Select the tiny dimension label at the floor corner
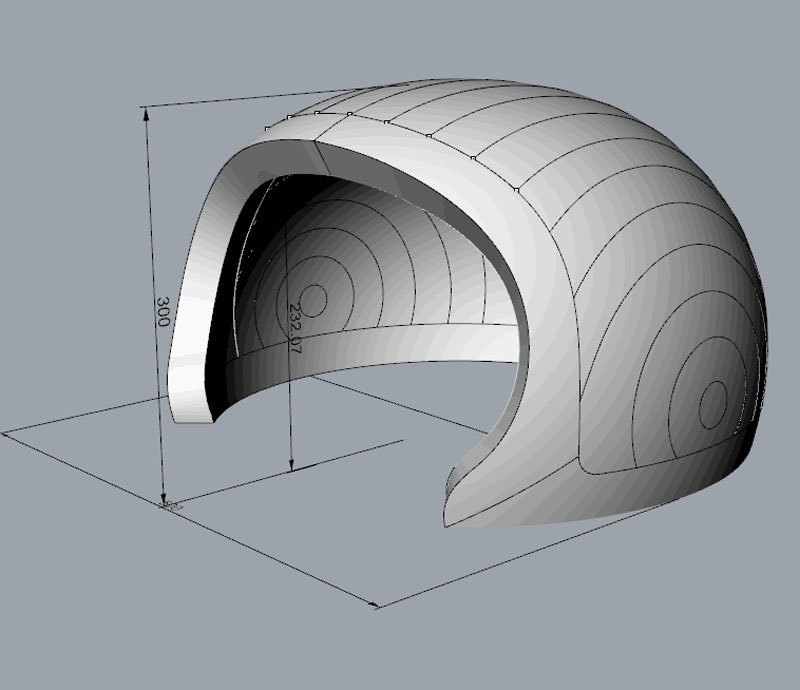This screenshot has height=690, width=800. click(170, 505)
